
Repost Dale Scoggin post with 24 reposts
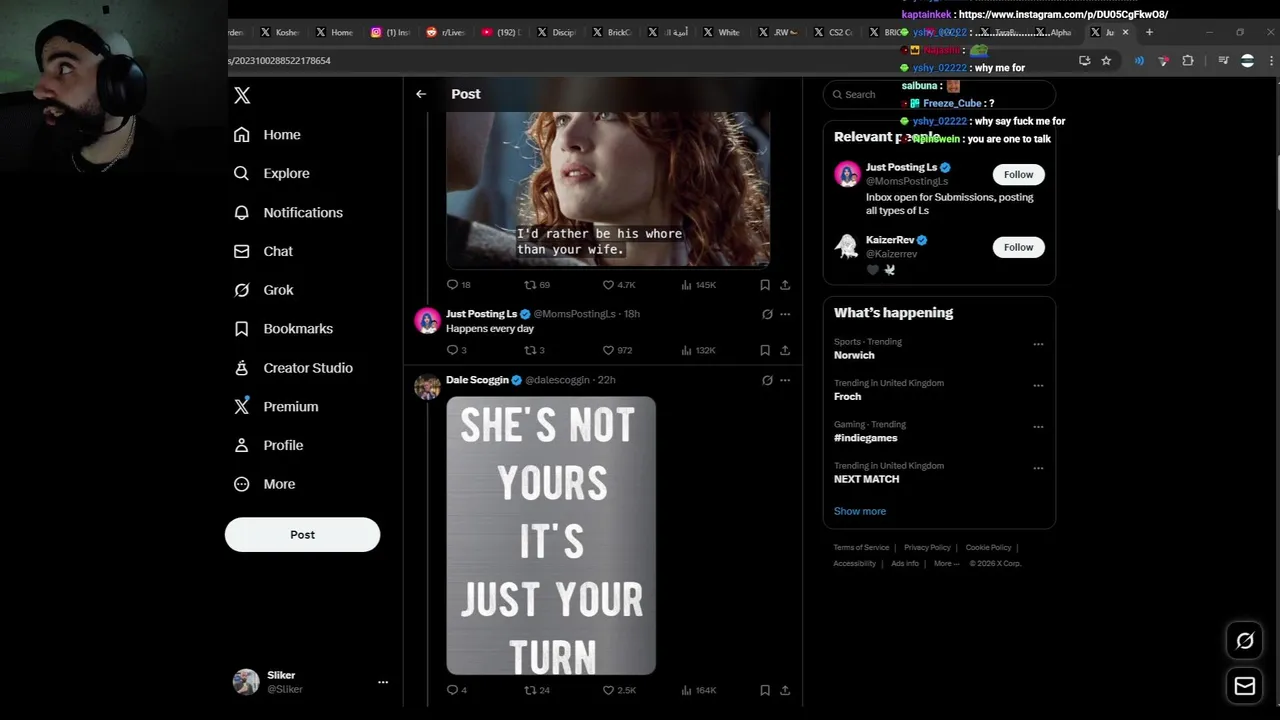(x=537, y=690)
